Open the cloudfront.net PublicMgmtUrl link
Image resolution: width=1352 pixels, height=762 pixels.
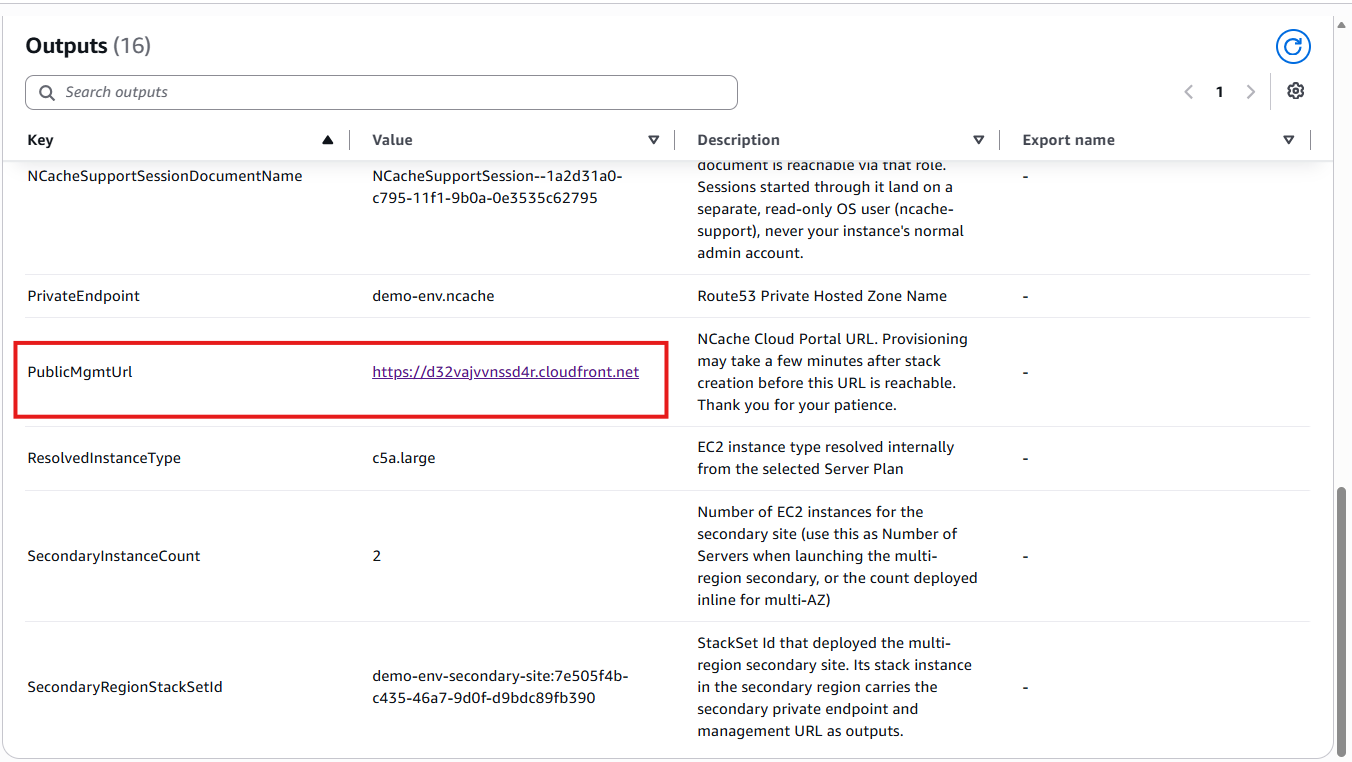pos(505,372)
